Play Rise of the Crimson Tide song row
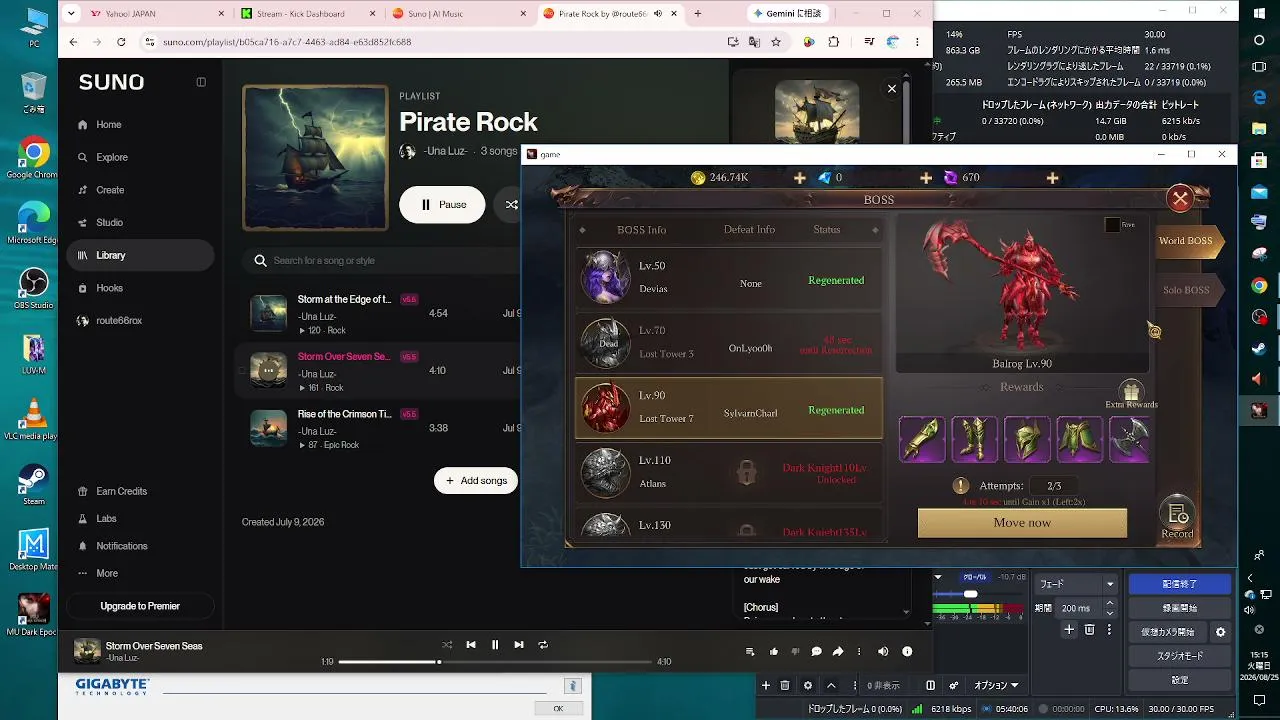The image size is (1280, 720). click(380, 428)
